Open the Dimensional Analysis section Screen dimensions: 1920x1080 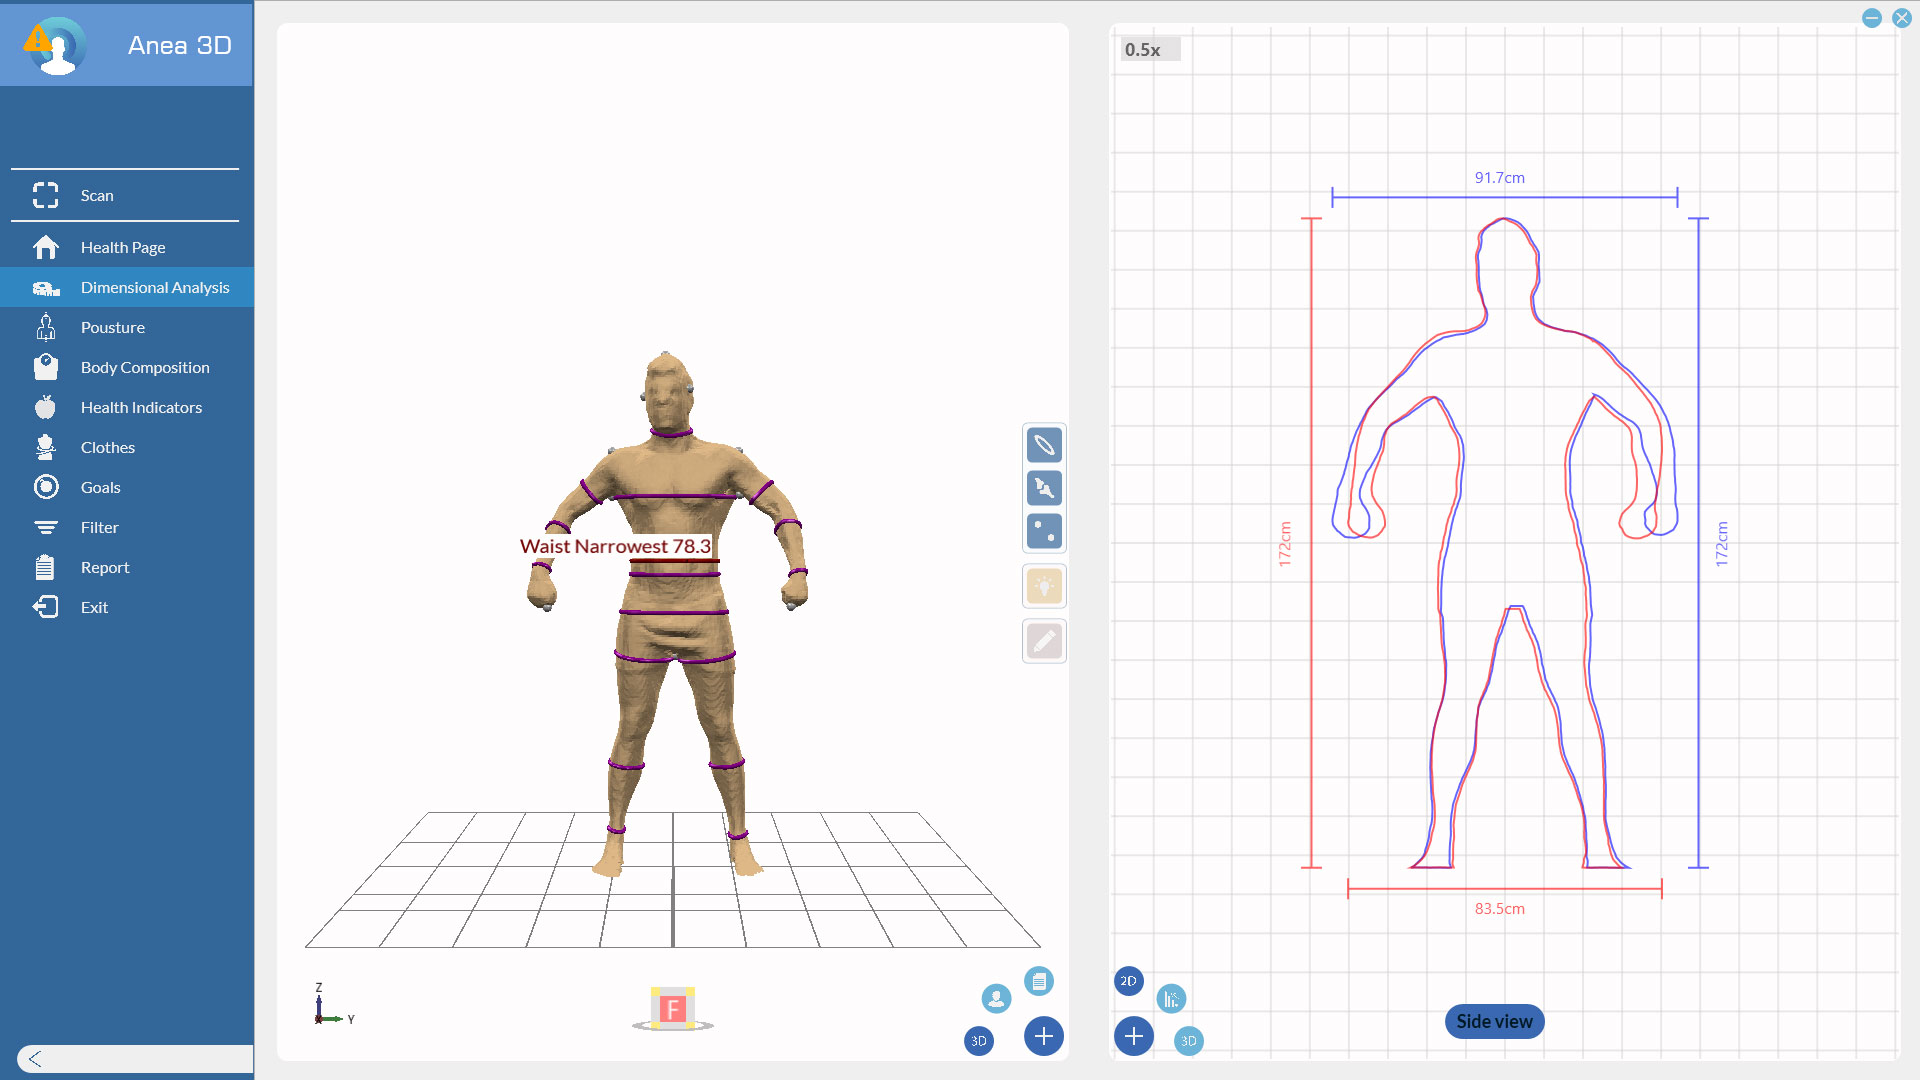point(154,287)
